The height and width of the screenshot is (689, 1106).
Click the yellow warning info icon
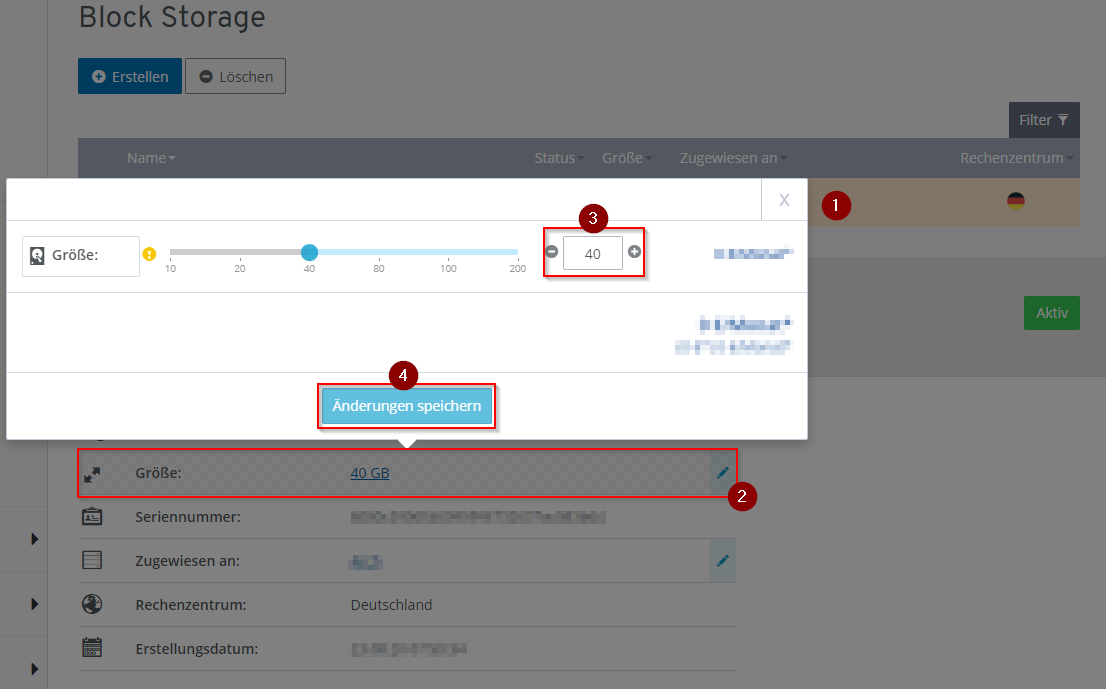pyautogui.click(x=150, y=254)
